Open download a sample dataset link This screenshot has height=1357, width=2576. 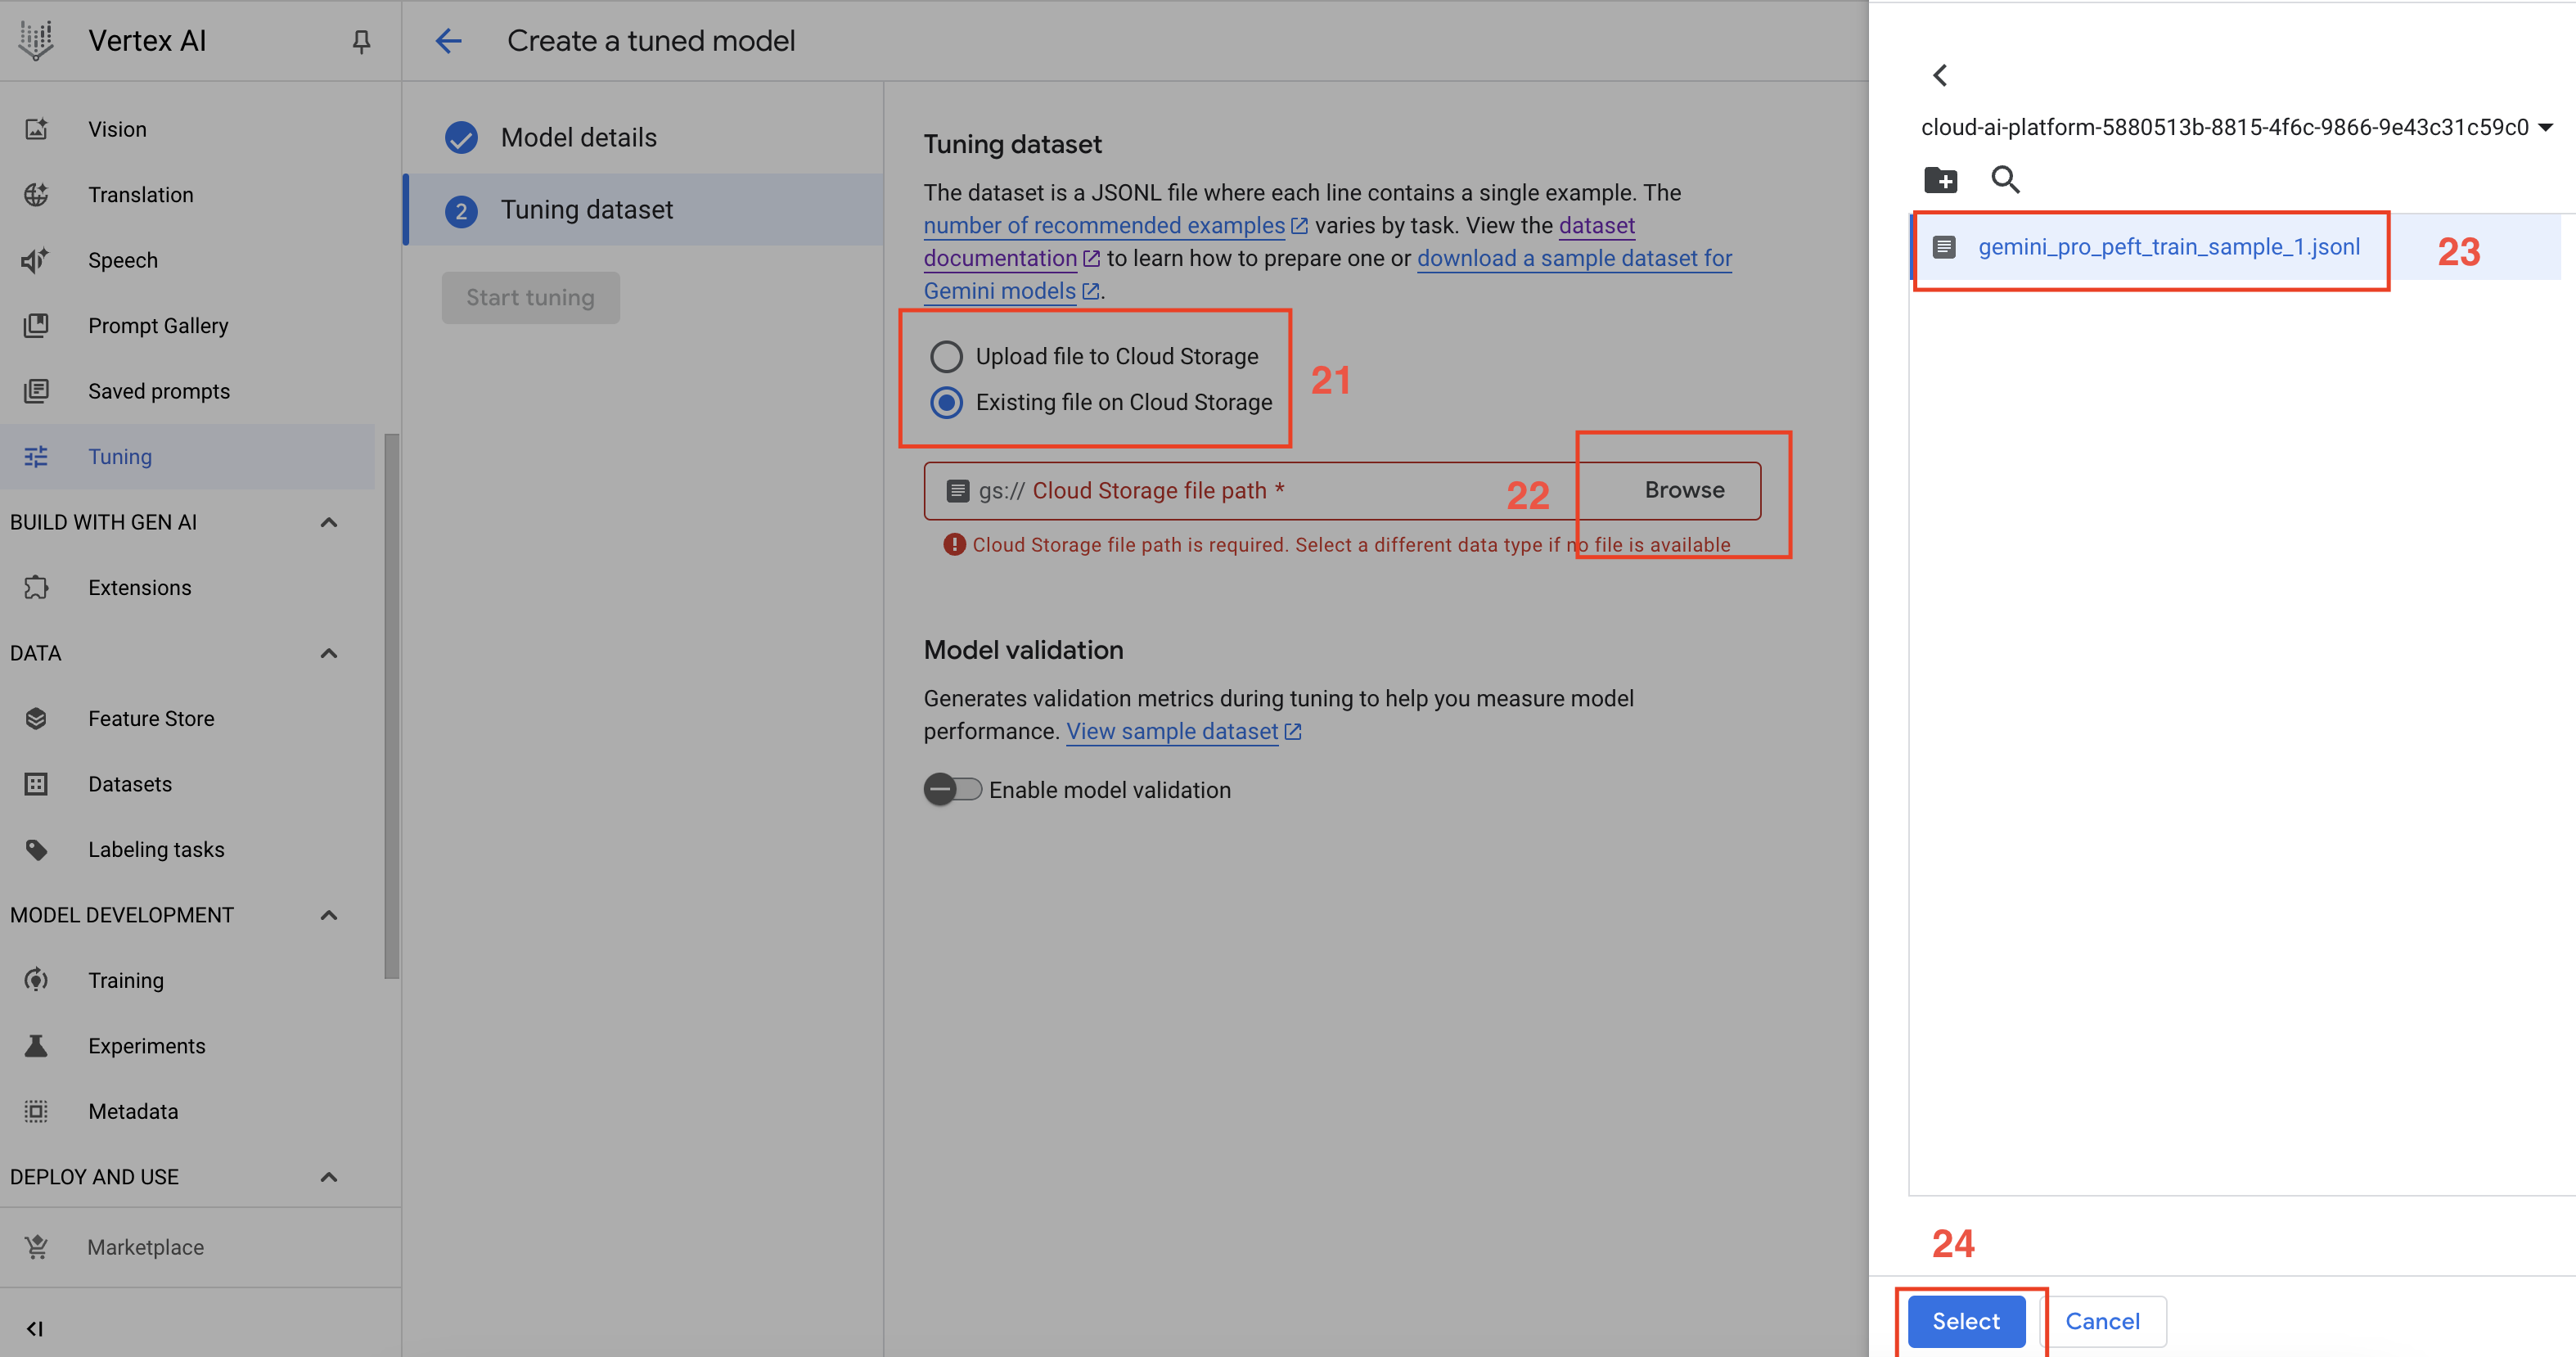coord(1574,259)
